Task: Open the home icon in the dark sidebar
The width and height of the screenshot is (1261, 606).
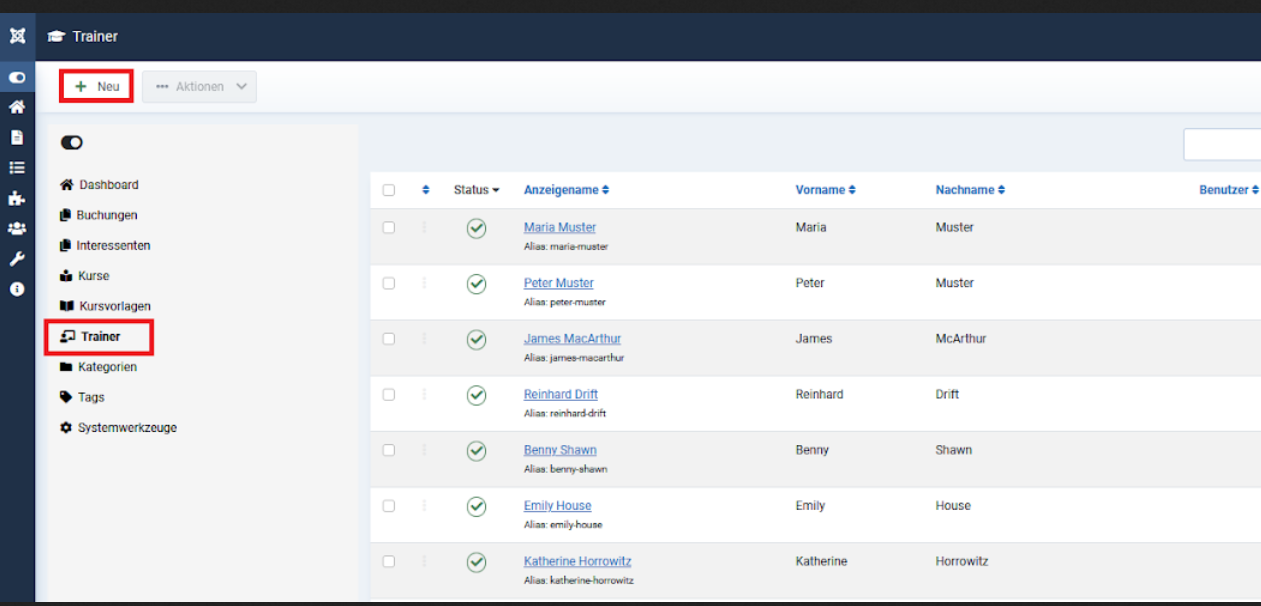Action: 17,107
